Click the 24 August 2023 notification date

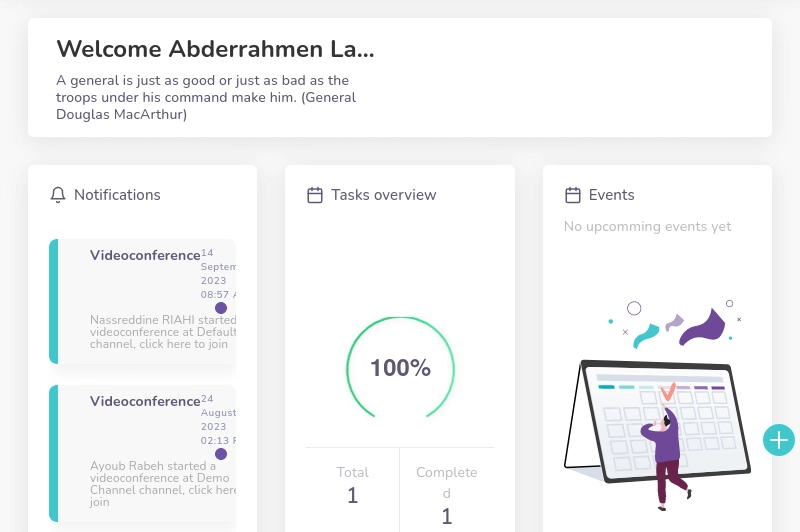coord(218,420)
